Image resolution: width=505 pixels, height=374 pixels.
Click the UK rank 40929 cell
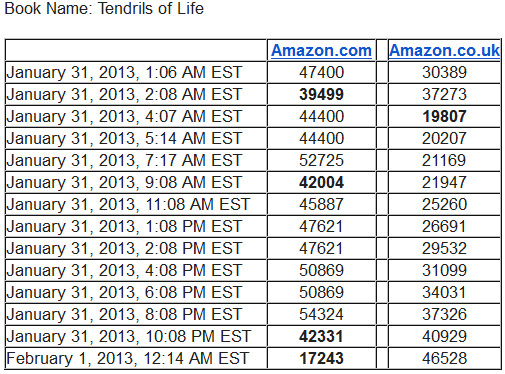tap(444, 336)
